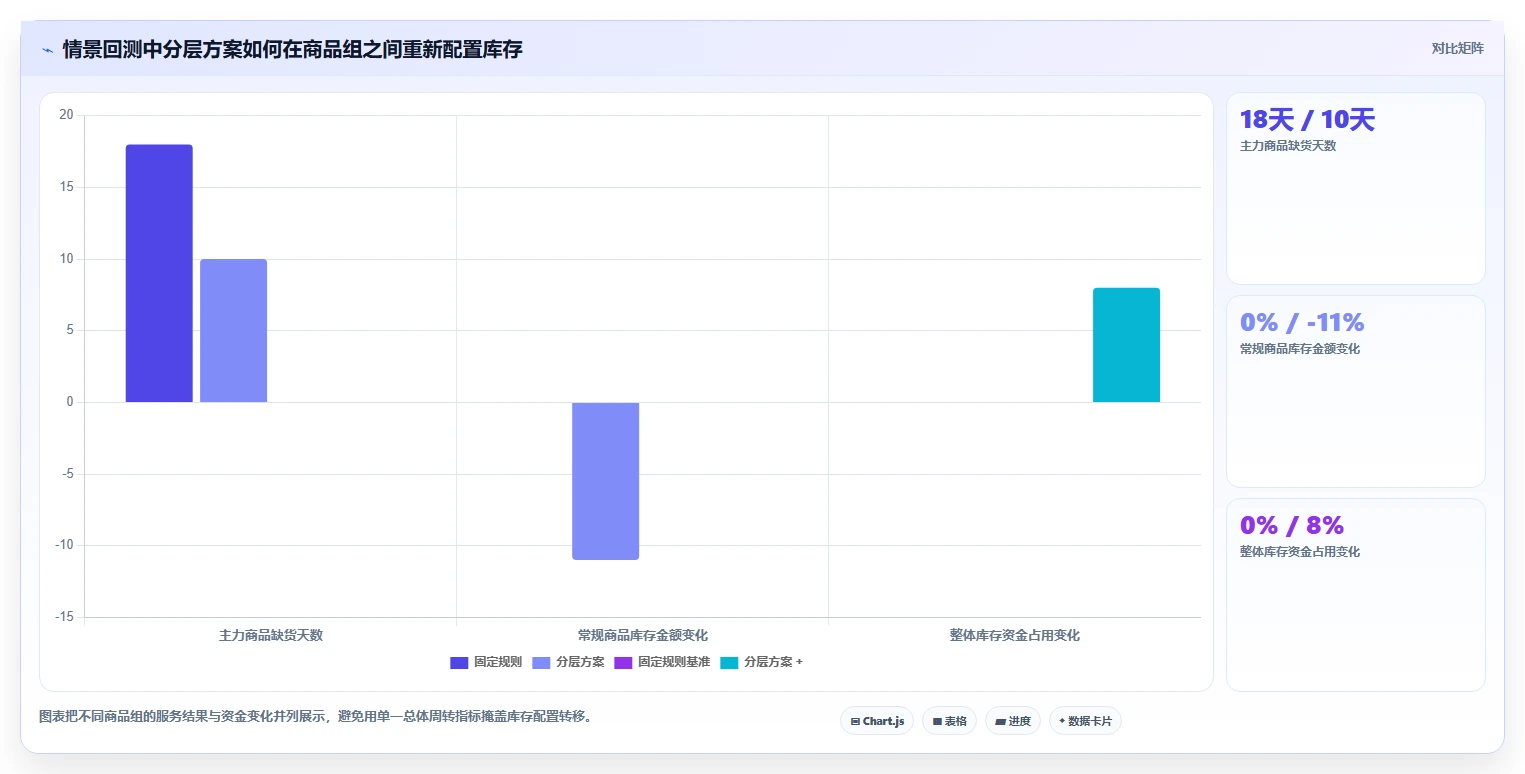Click the 整体库存资金占用变化 card caption
The width and height of the screenshot is (1525, 774).
click(x=1300, y=552)
